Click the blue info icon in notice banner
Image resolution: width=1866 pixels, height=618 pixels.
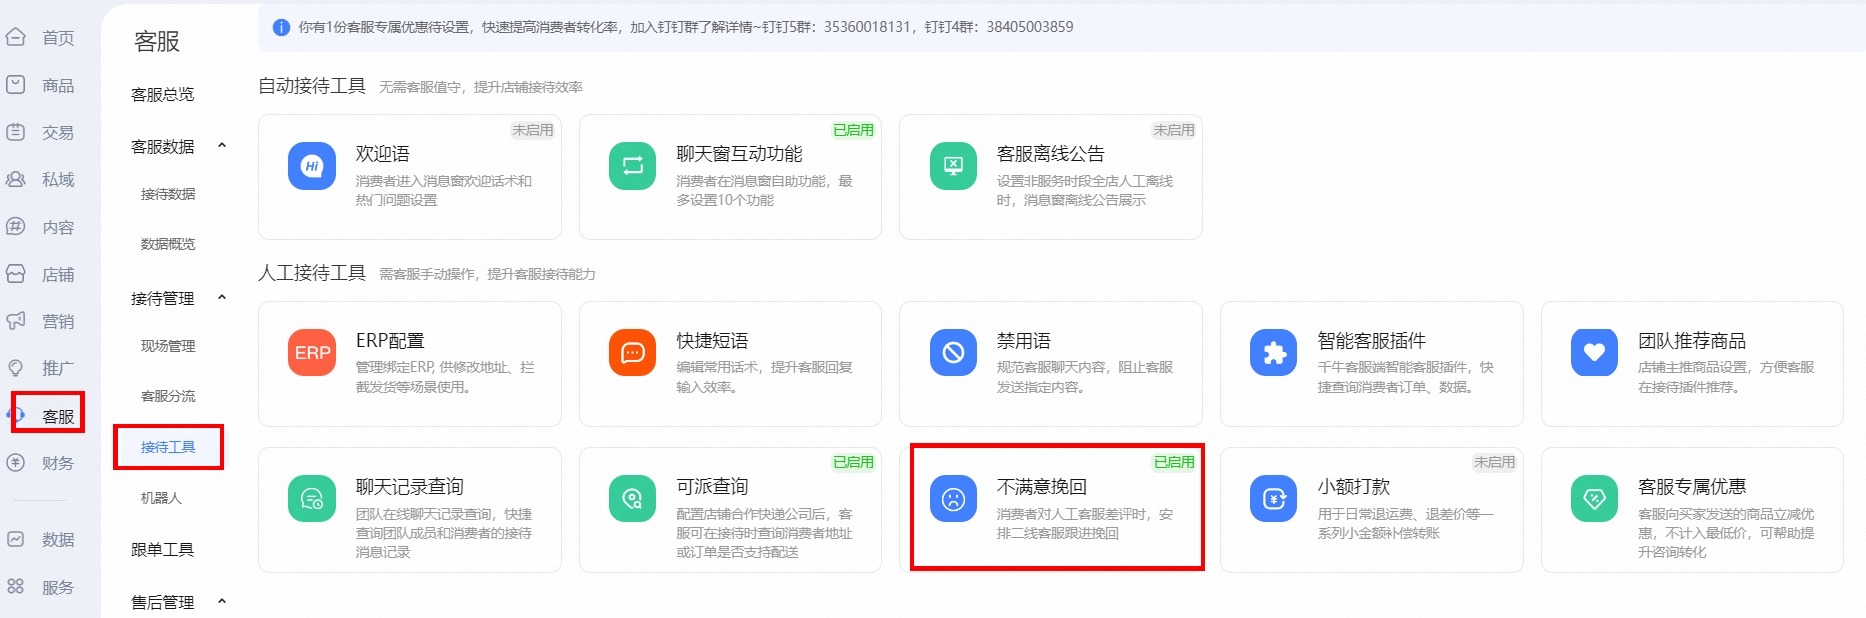[281, 27]
